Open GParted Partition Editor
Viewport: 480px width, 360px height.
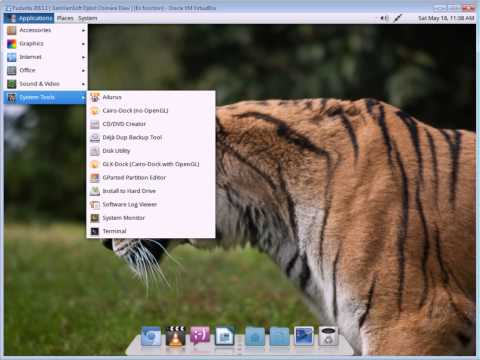pos(151,178)
